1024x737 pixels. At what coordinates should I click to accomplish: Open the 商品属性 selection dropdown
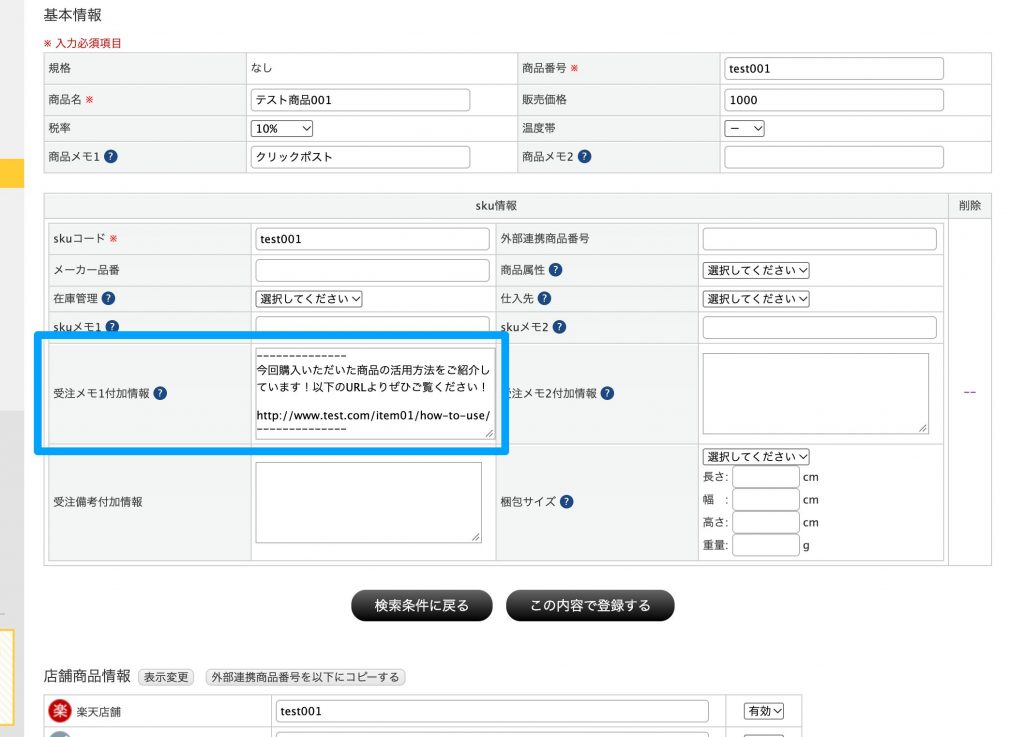(x=756, y=270)
